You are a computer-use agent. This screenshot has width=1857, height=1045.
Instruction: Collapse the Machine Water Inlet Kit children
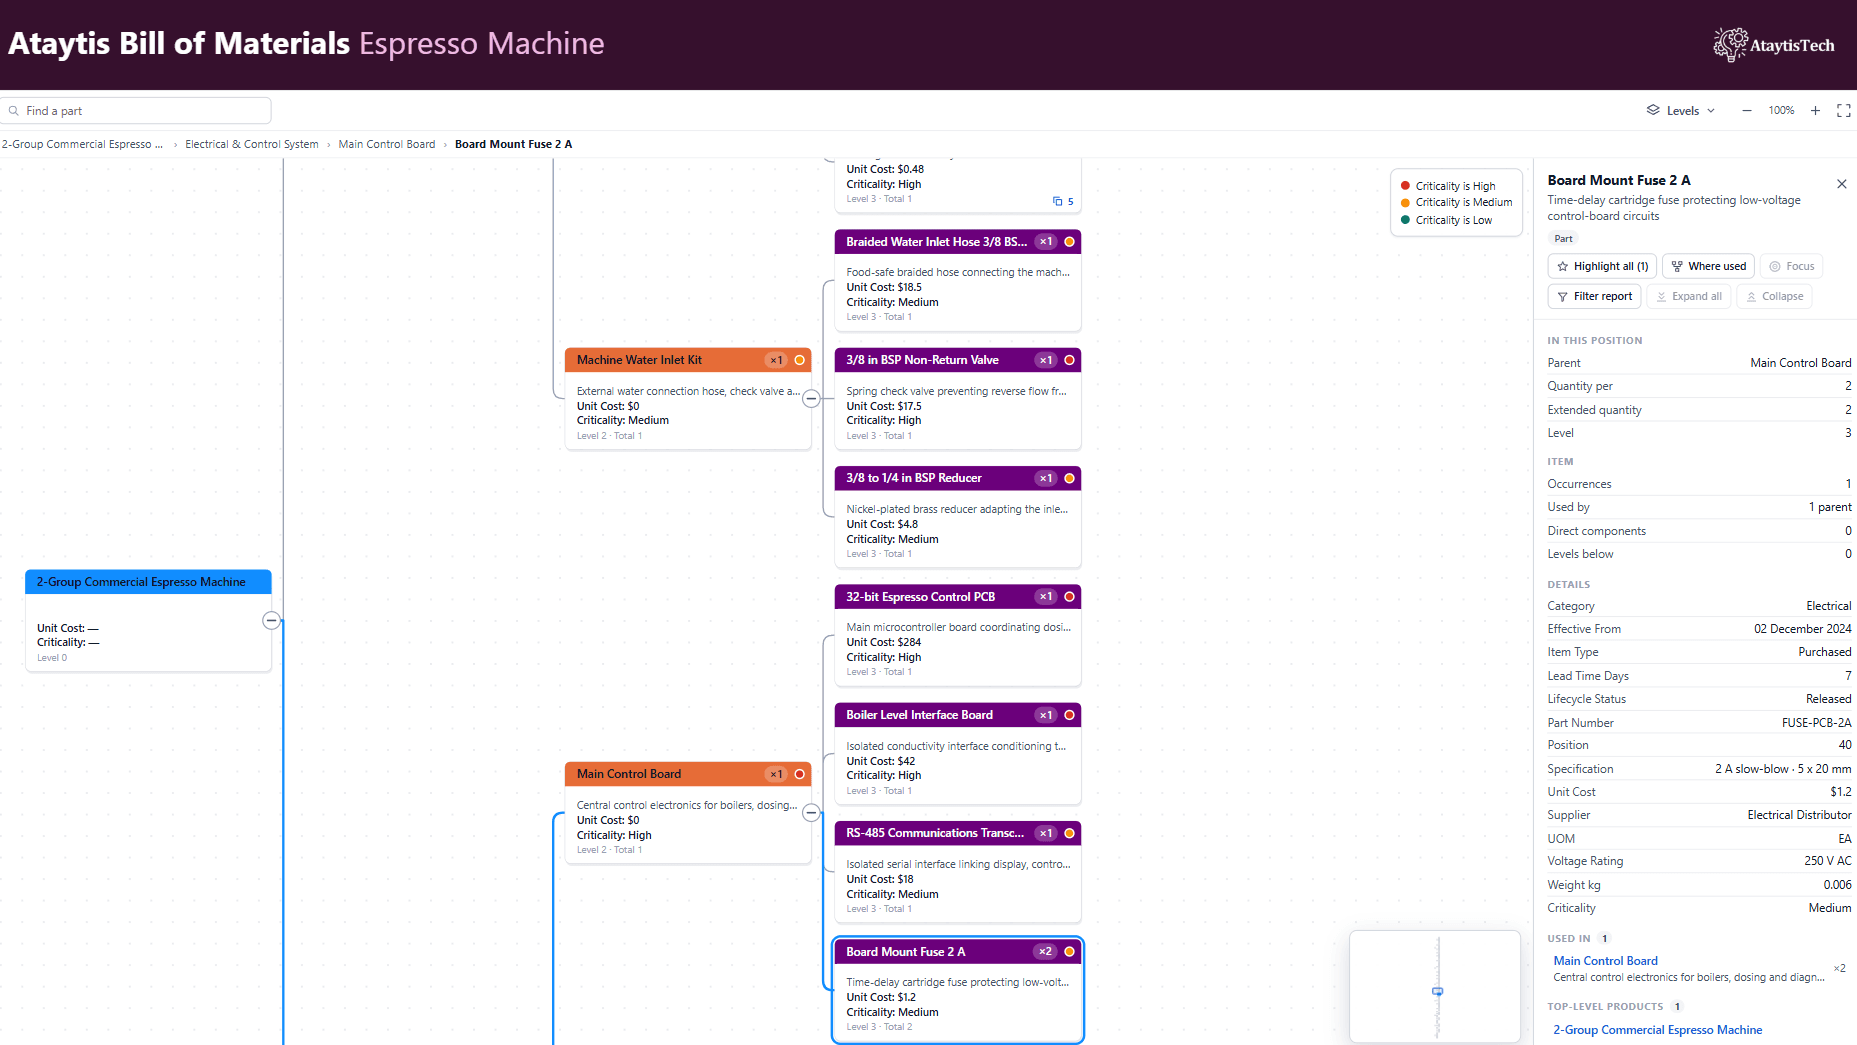tap(812, 398)
